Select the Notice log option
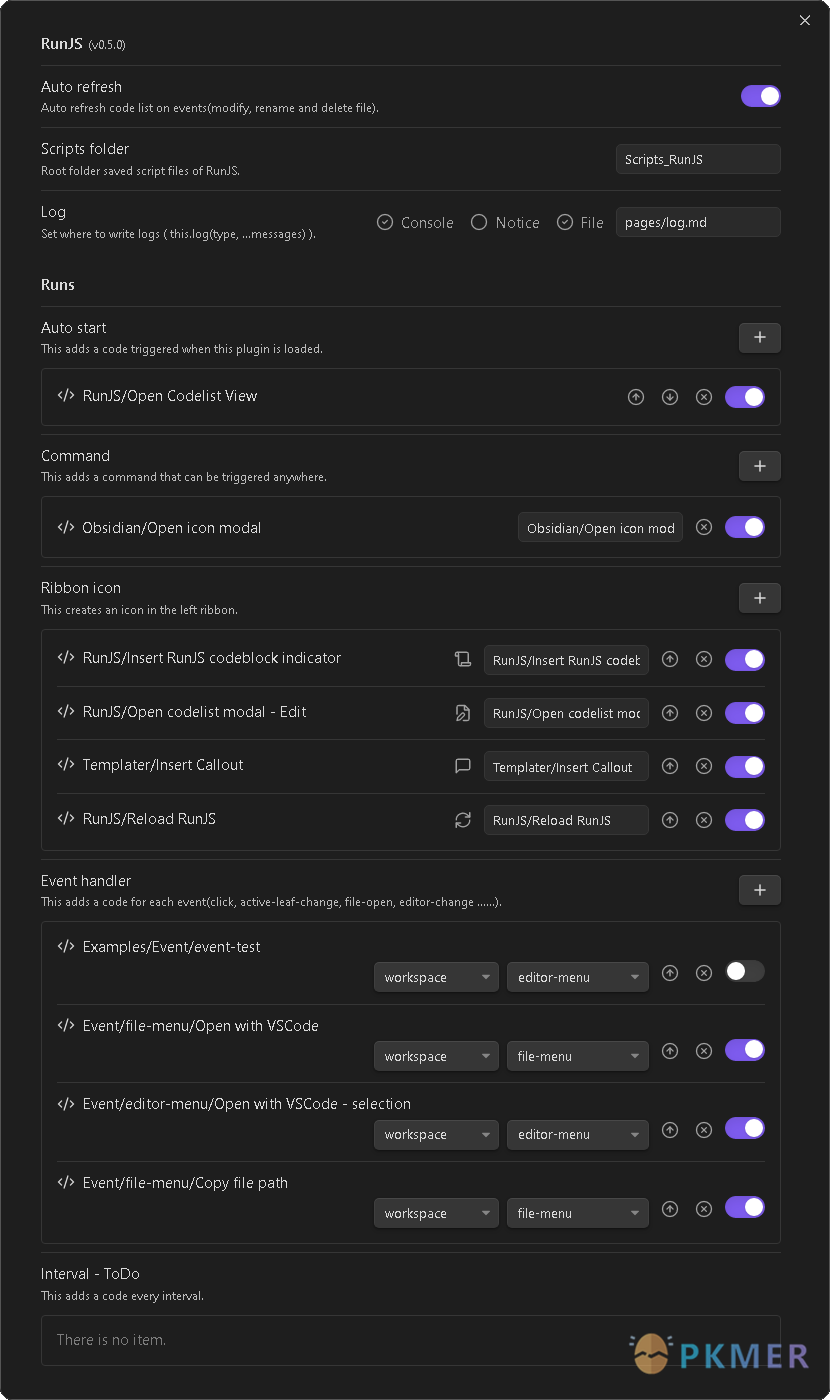 [479, 222]
